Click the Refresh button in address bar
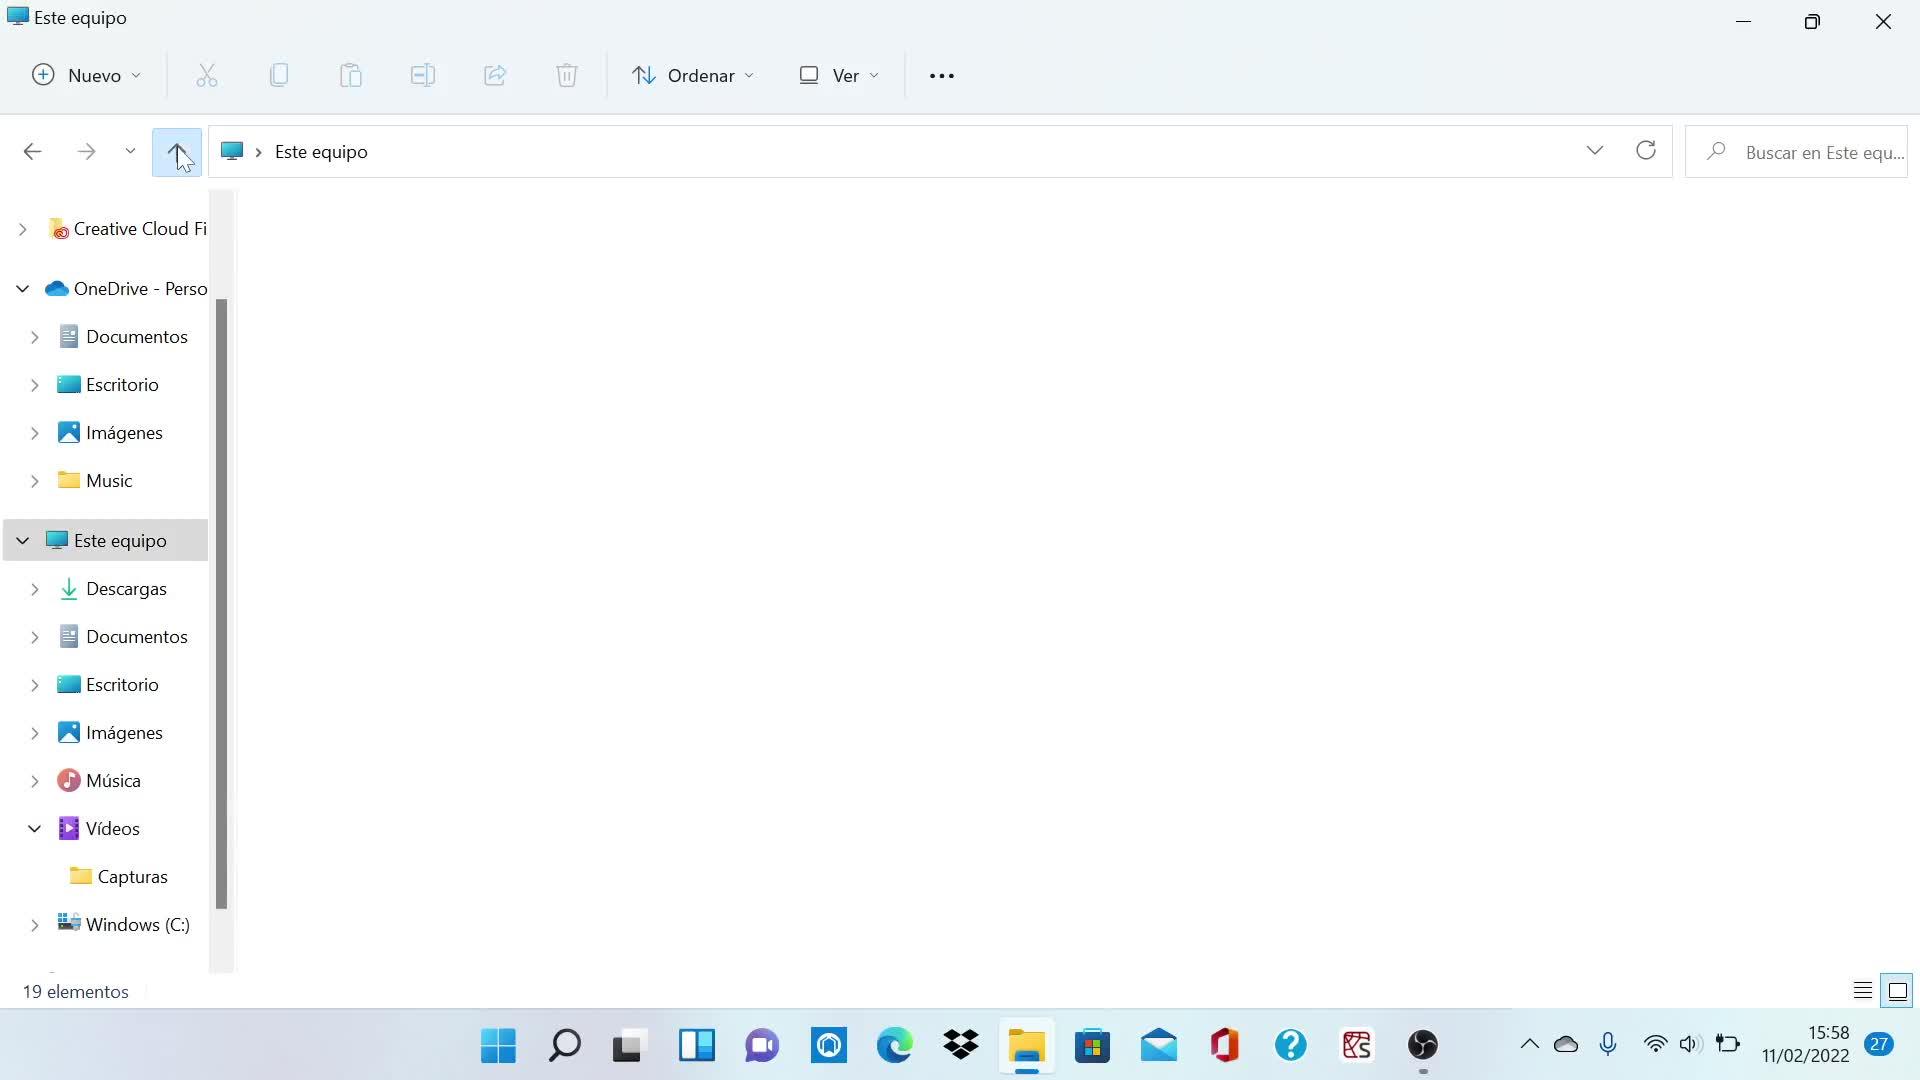 (1645, 151)
